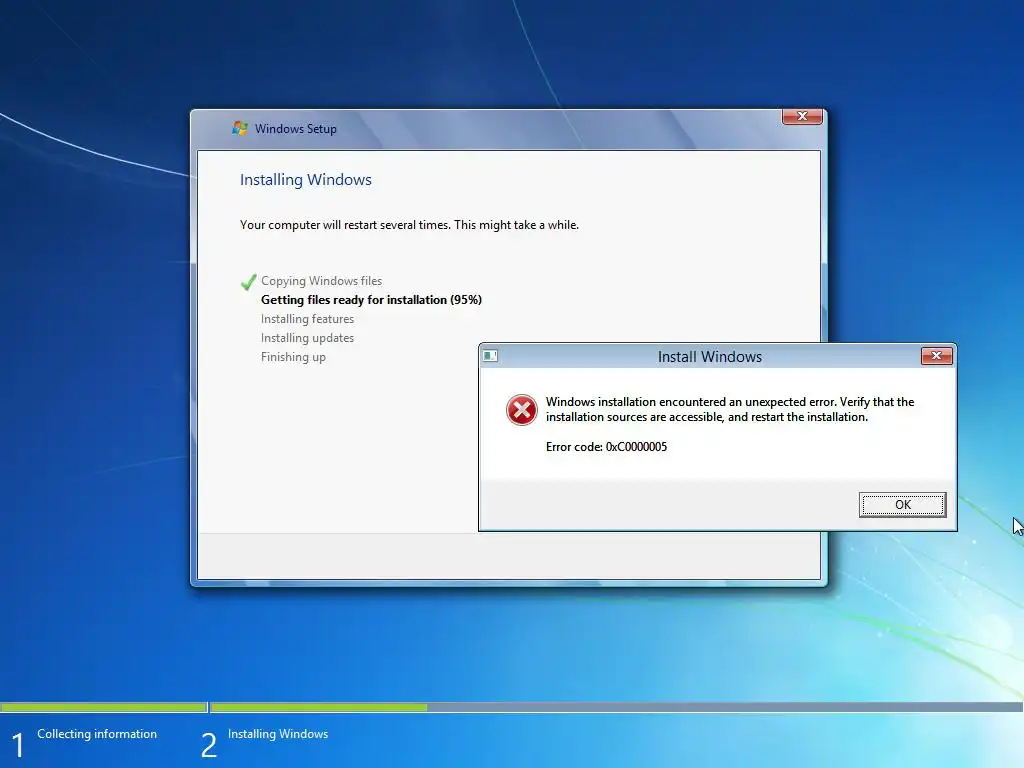Screen dimensions: 1024x768
Task: Close the Install Windows error dialog
Action: 936,356
